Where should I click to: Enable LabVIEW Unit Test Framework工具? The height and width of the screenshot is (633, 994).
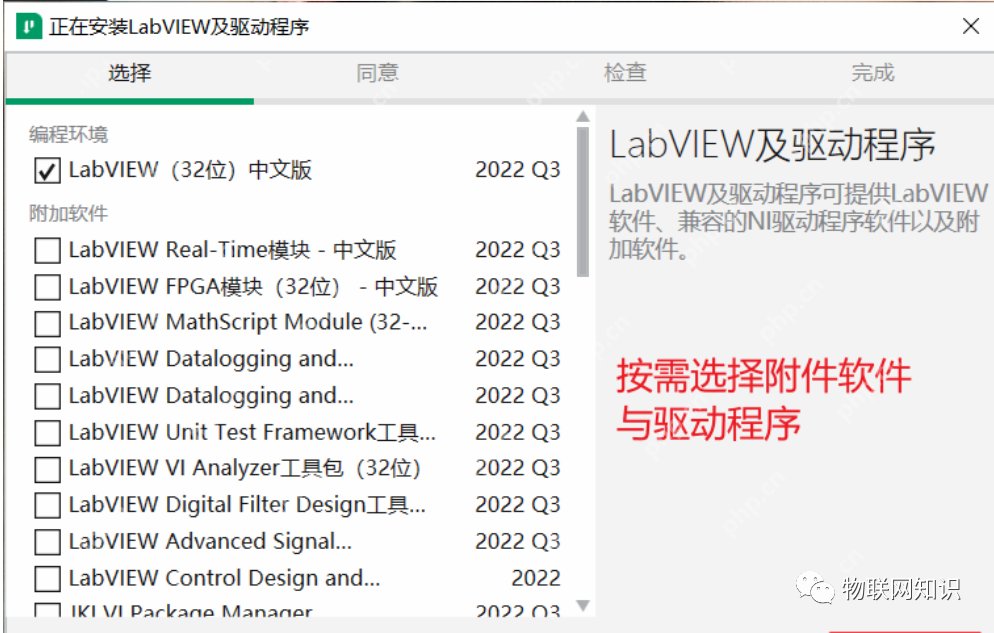47,432
